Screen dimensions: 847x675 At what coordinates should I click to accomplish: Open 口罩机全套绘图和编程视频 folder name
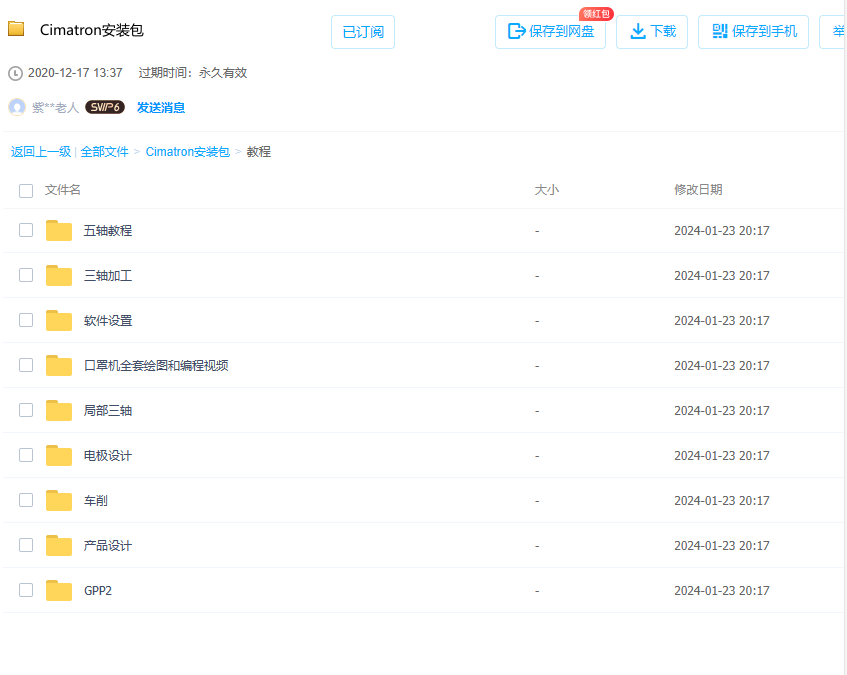[x=156, y=366]
